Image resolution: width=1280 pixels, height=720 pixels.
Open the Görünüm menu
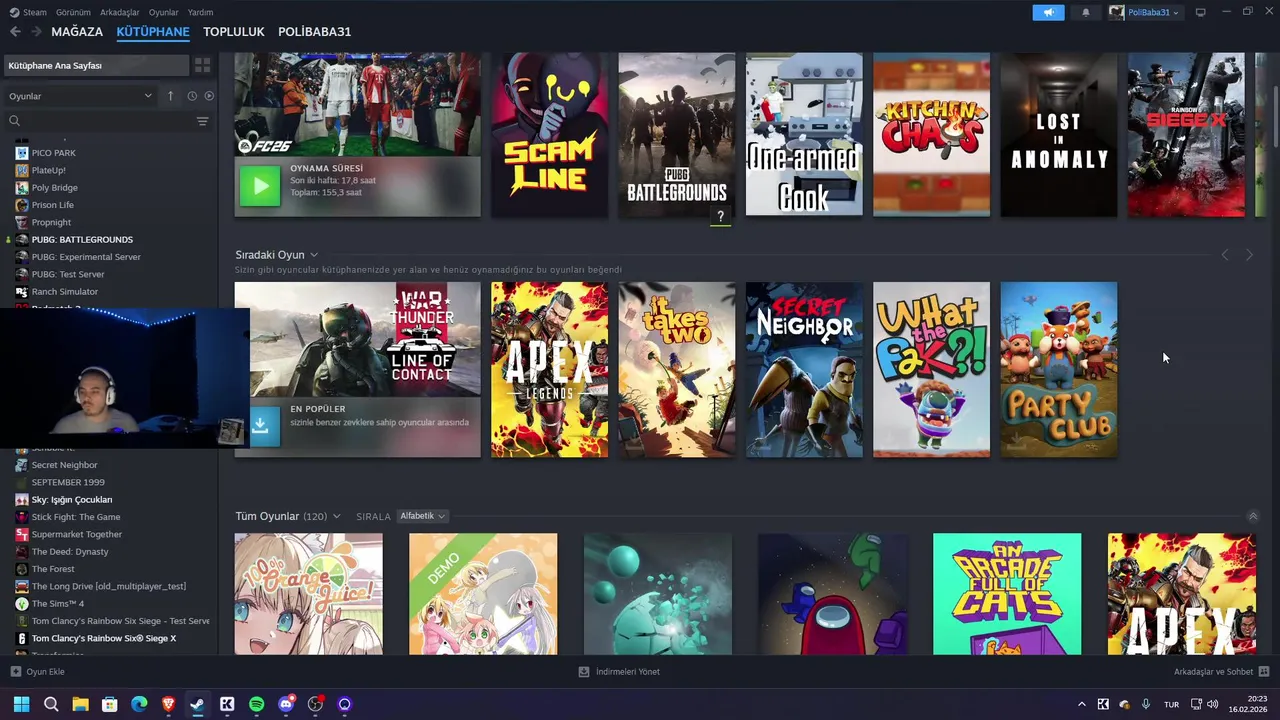coord(73,12)
